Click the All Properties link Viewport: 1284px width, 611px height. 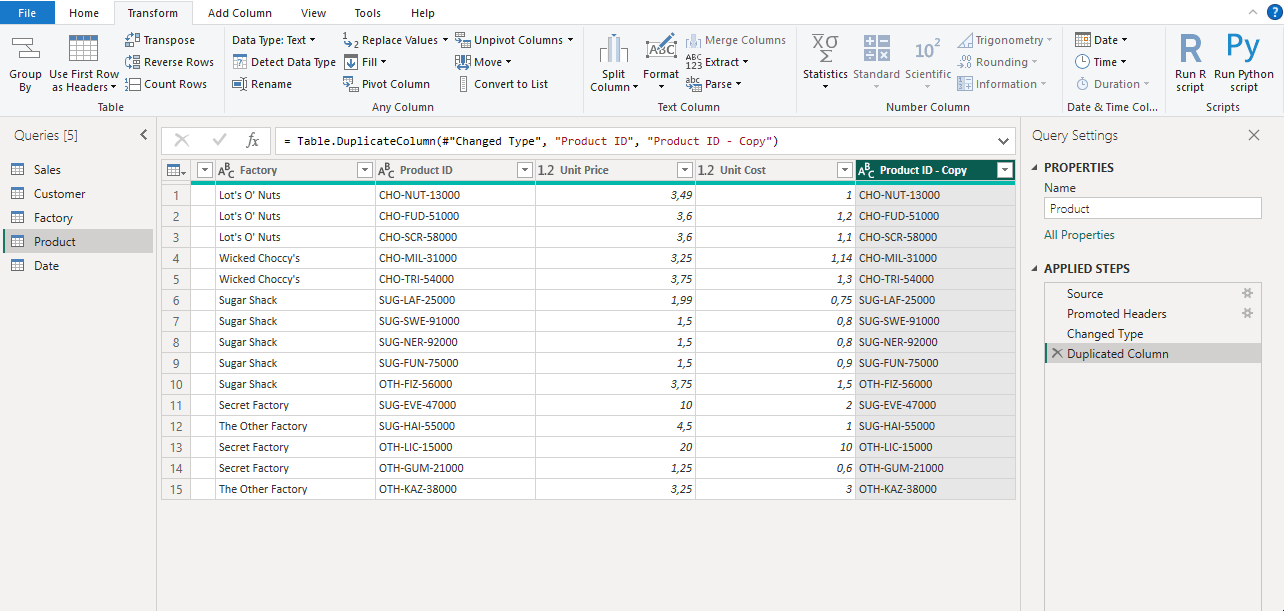point(1079,235)
